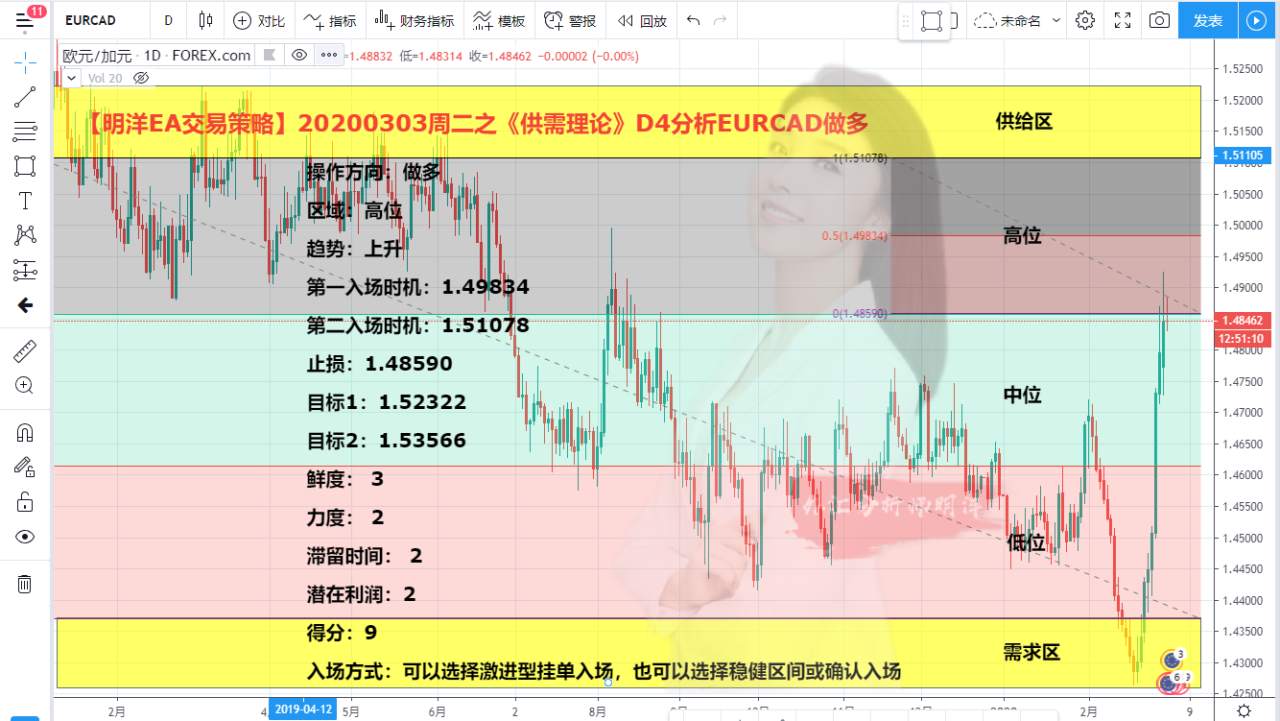This screenshot has width=1280, height=721.
Task: Open the 未命名 layout name dropdown
Action: pyautogui.click(x=1016, y=20)
